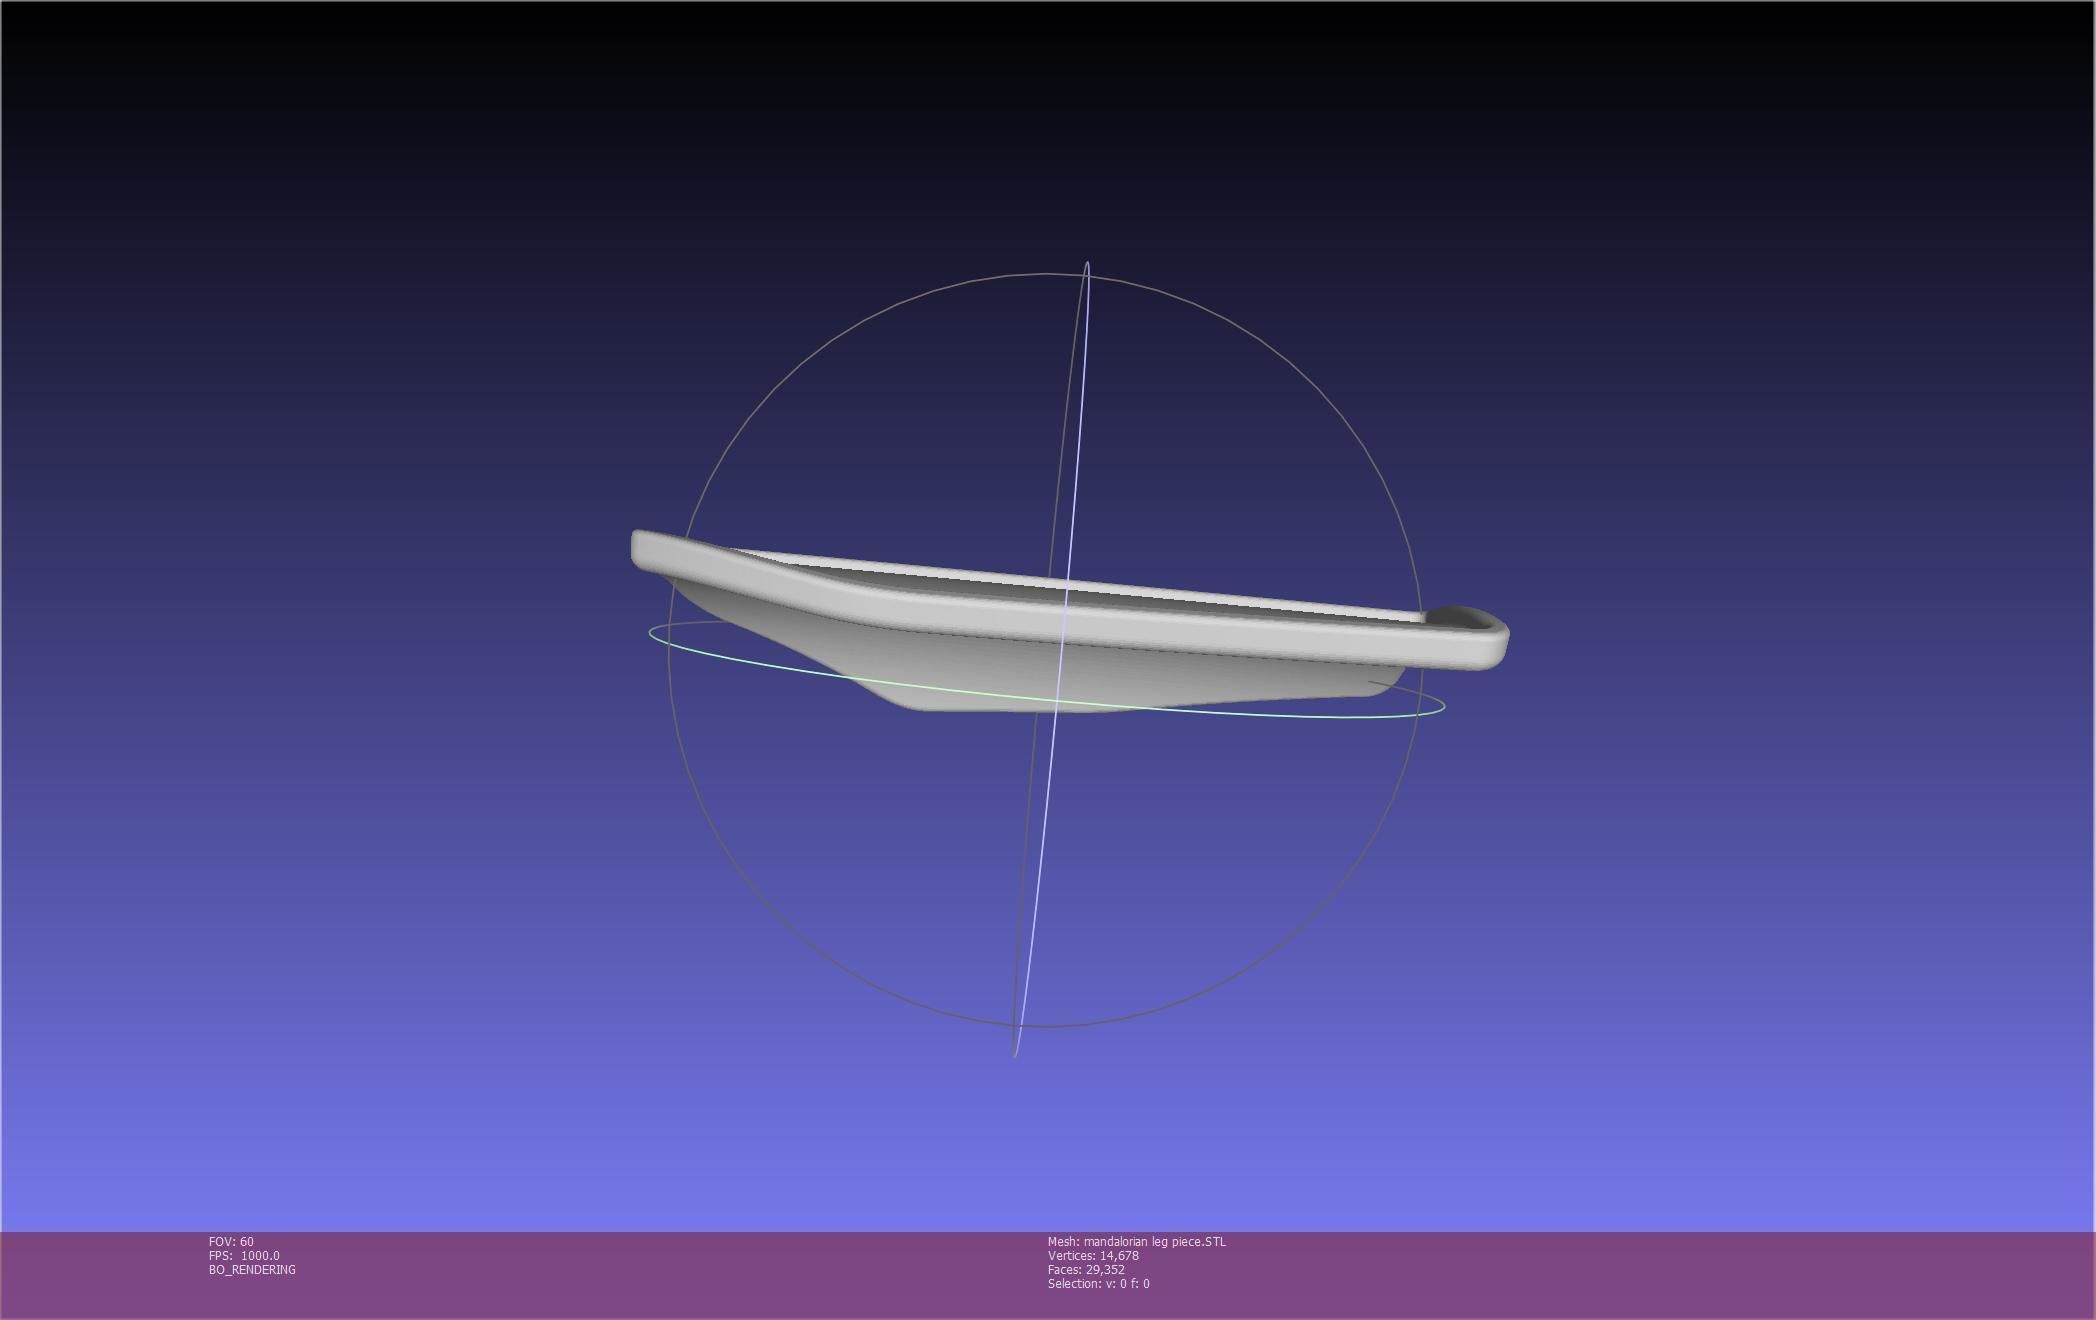Screen dimensions: 2096x1320
Task: Click the 'Selection: v: 0 f: 0' line
Action: pos(1099,1284)
